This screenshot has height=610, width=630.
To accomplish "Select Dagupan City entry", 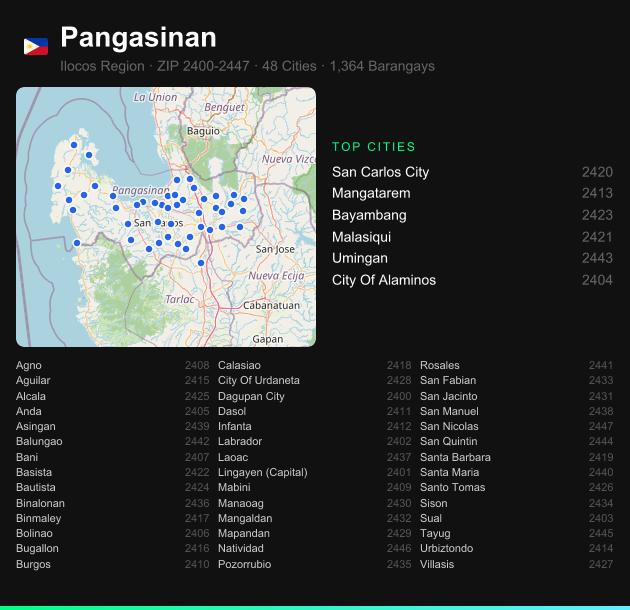I will [x=315, y=396].
